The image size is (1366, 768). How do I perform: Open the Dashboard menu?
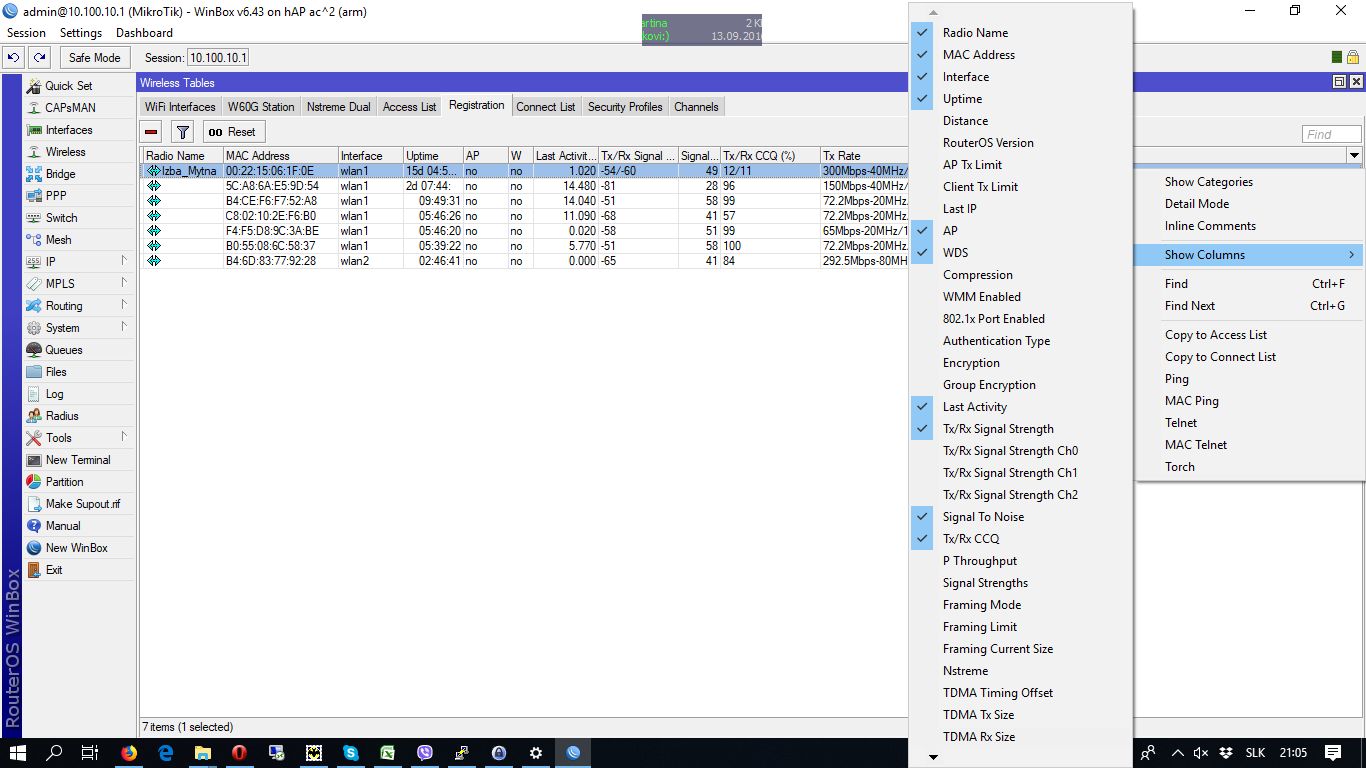144,33
